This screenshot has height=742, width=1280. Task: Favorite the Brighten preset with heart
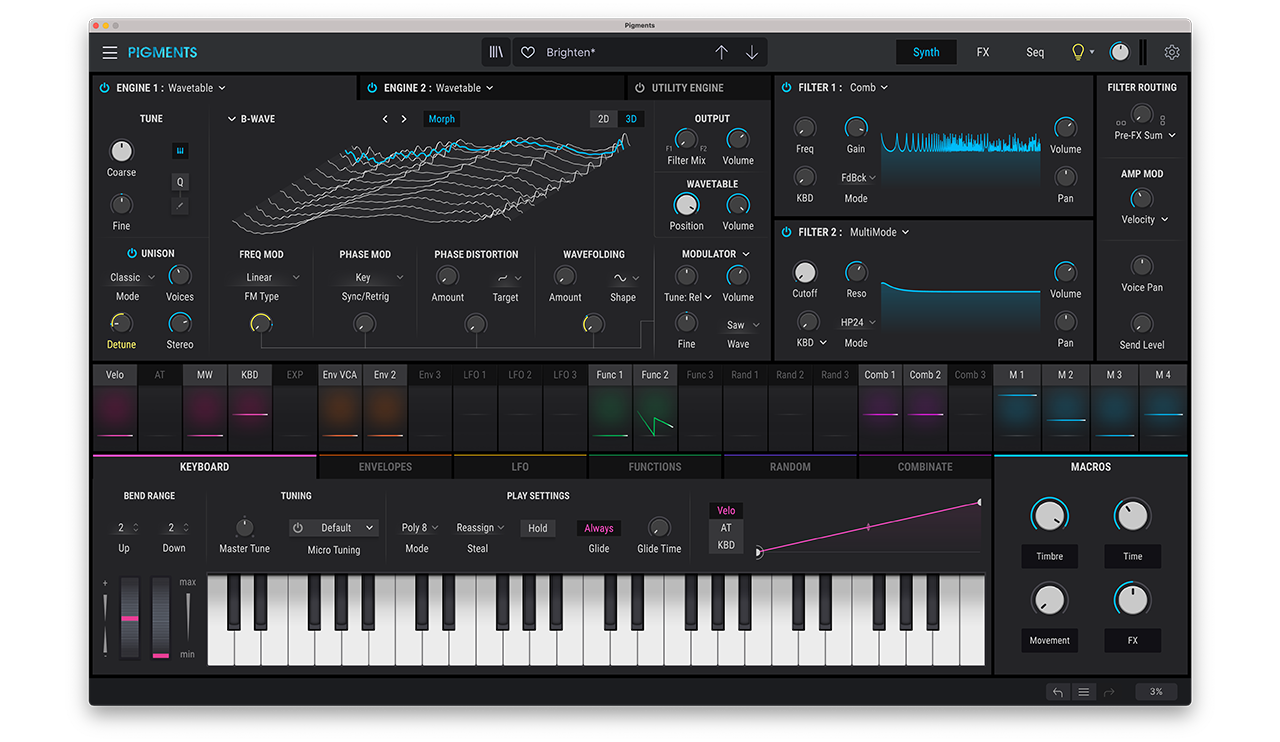528,52
